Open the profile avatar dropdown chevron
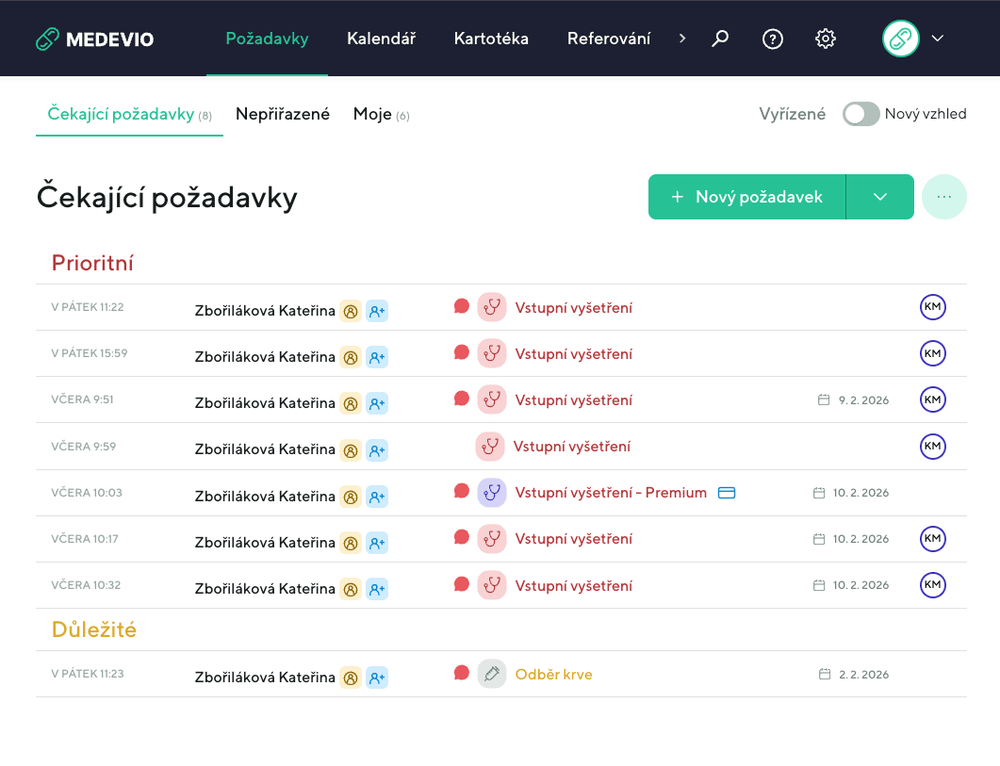Image resolution: width=1000 pixels, height=766 pixels. 938,38
